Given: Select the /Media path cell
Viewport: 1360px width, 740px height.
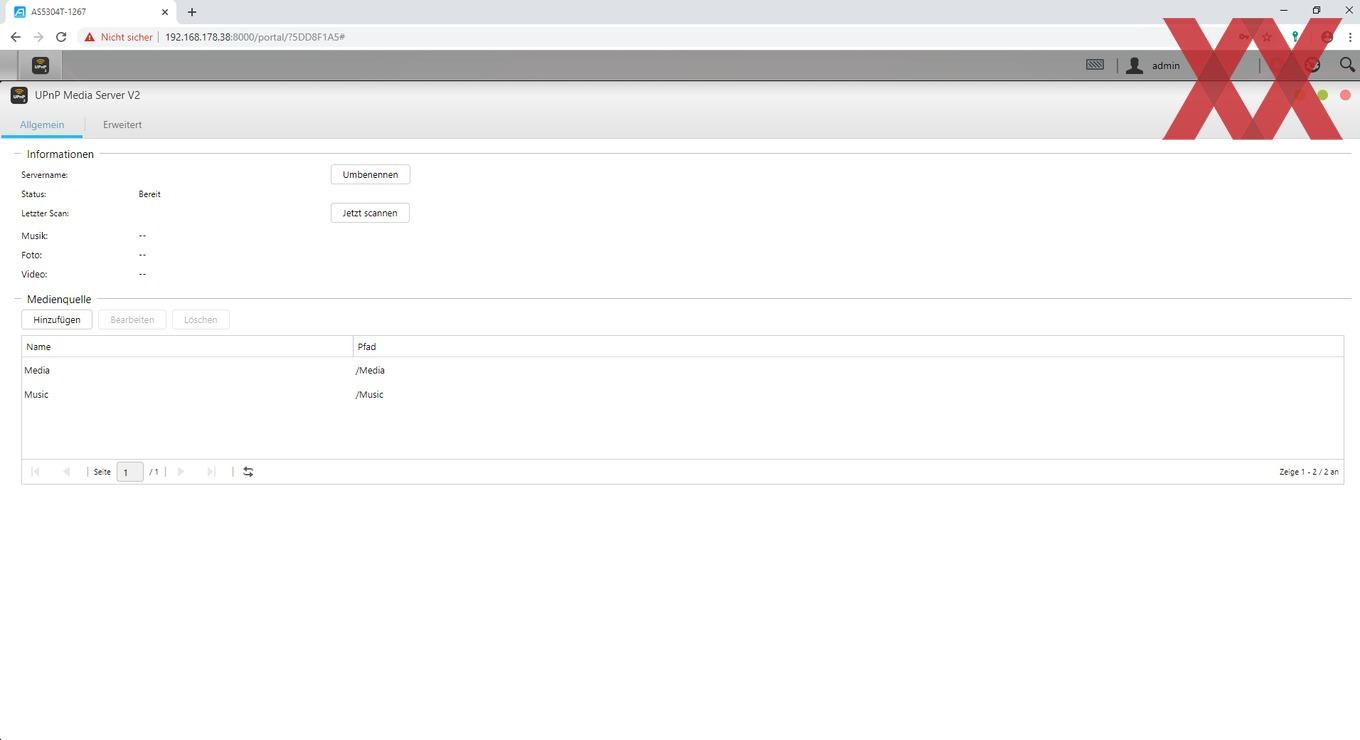Looking at the screenshot, I should [x=370, y=370].
